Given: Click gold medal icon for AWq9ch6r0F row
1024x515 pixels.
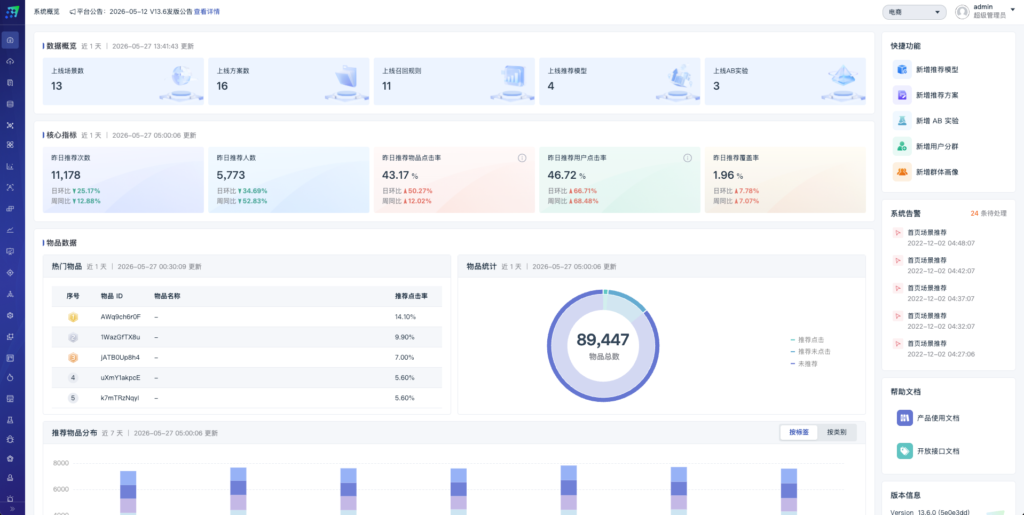Looking at the screenshot, I should pyautogui.click(x=72, y=317).
